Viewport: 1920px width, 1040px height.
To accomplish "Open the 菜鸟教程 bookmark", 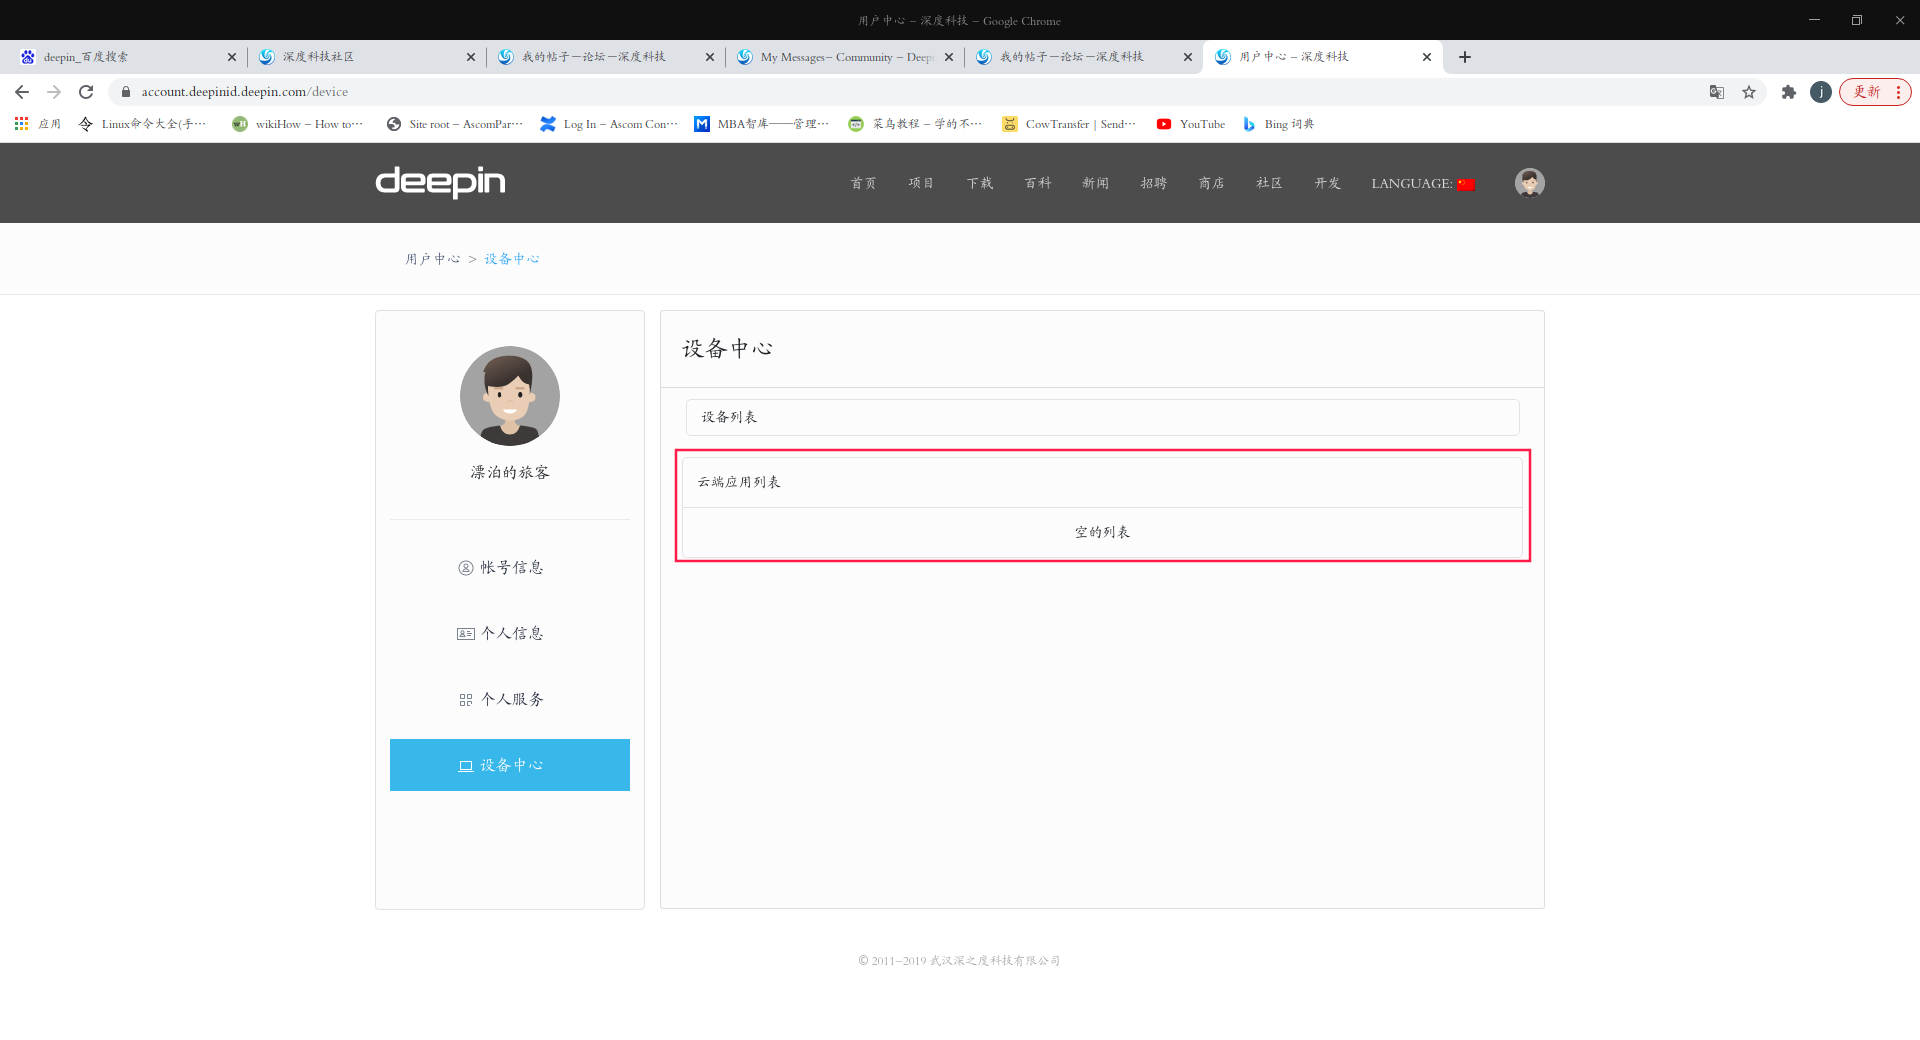I will coord(916,124).
